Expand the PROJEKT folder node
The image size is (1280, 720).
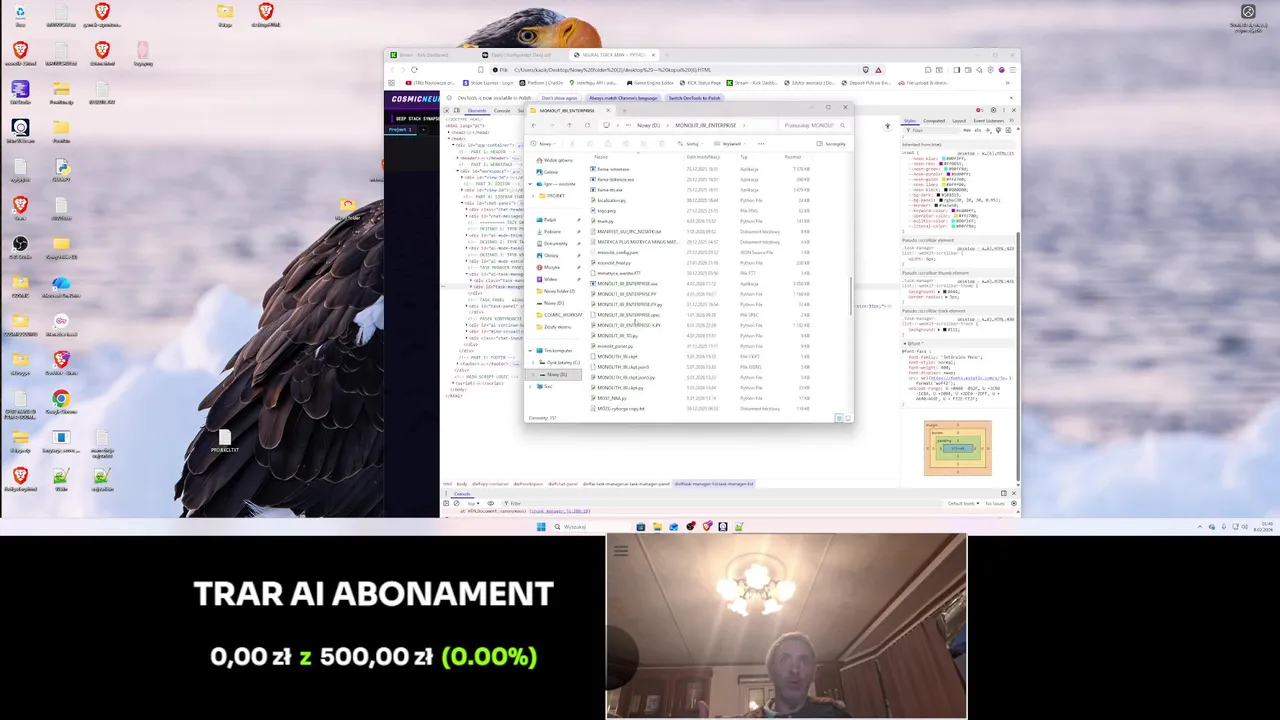coord(533,196)
